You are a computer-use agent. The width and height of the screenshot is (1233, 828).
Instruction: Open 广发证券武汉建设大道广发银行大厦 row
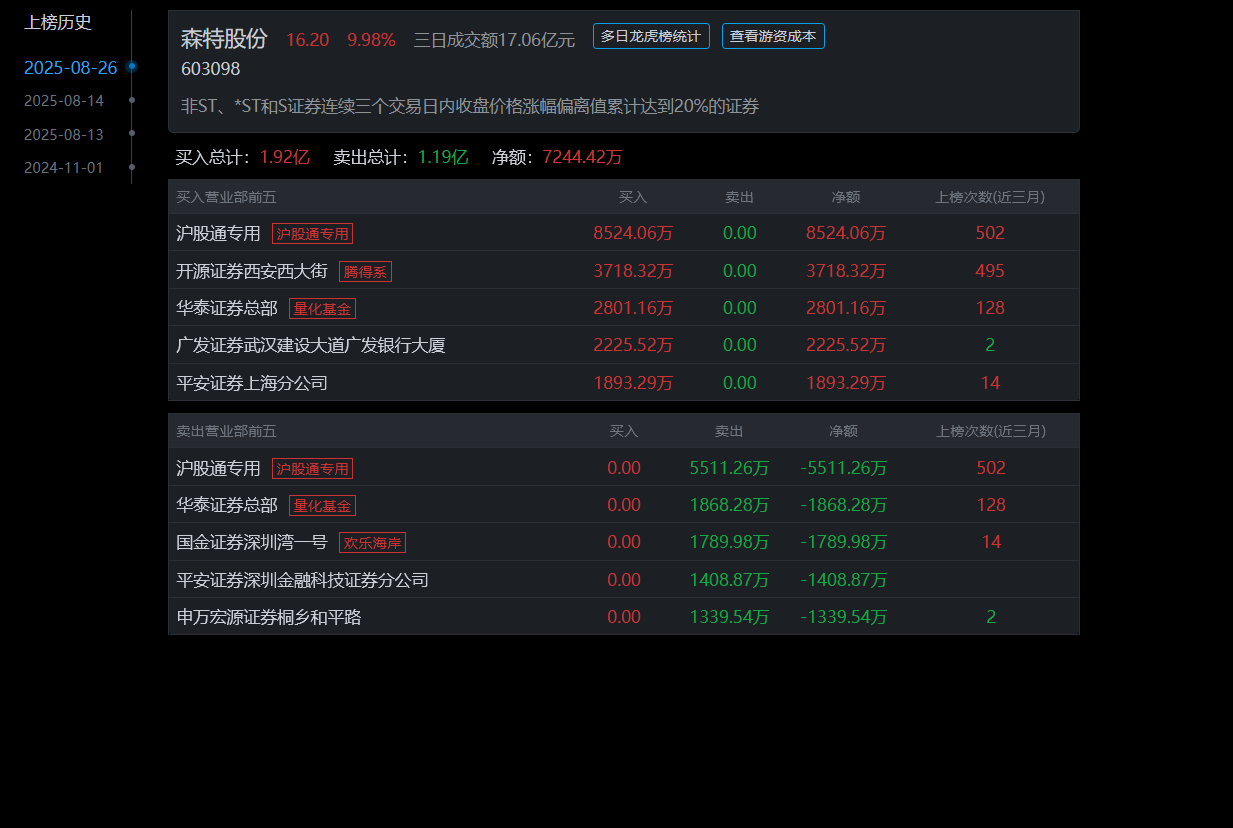point(624,345)
